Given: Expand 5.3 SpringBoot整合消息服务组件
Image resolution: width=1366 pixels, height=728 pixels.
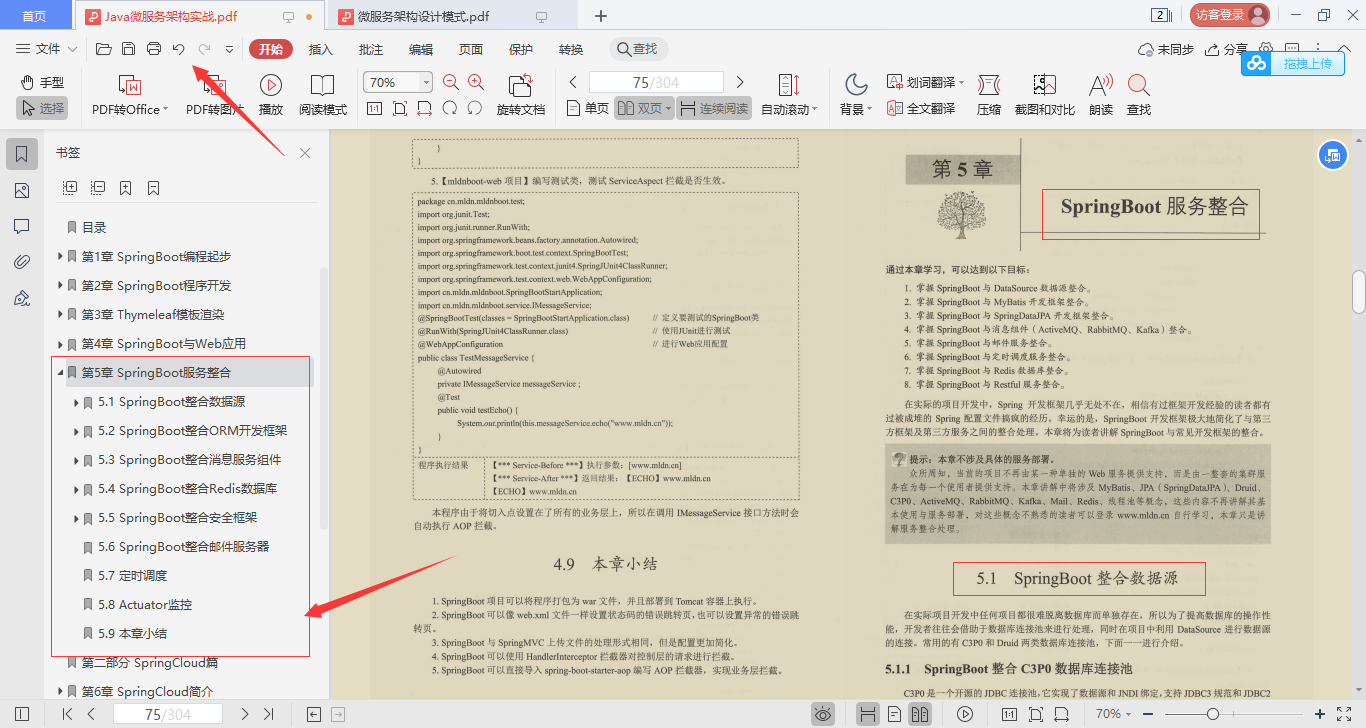Looking at the screenshot, I should [x=78, y=460].
